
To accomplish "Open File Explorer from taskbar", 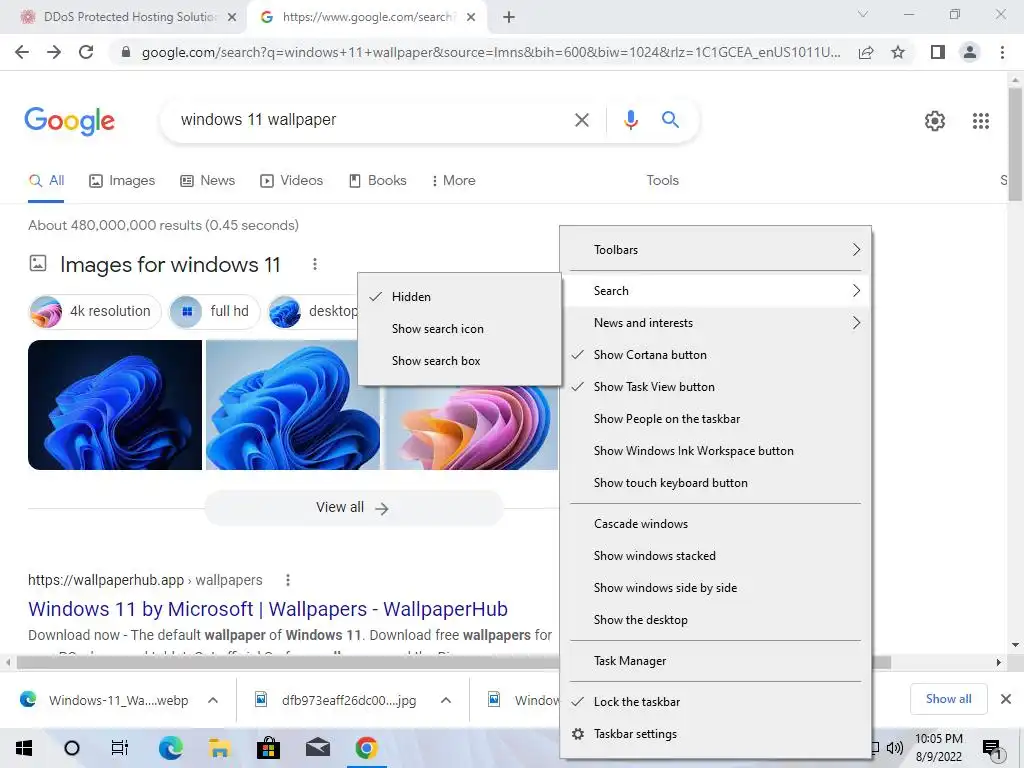I will point(219,748).
